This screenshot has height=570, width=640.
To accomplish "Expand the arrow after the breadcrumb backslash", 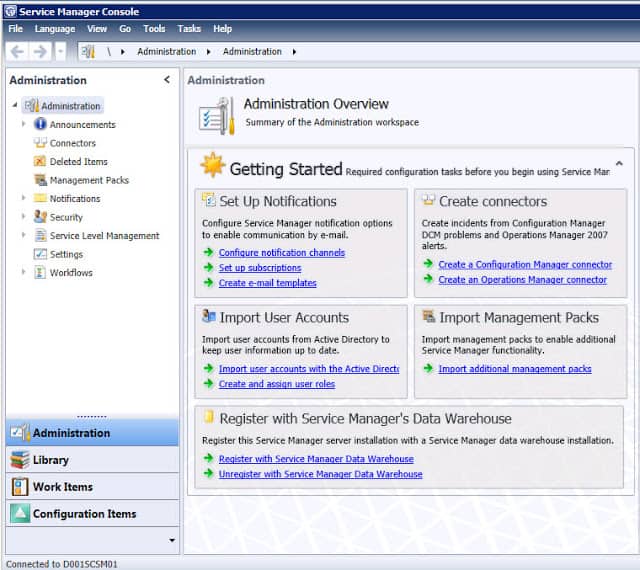I will [x=122, y=52].
